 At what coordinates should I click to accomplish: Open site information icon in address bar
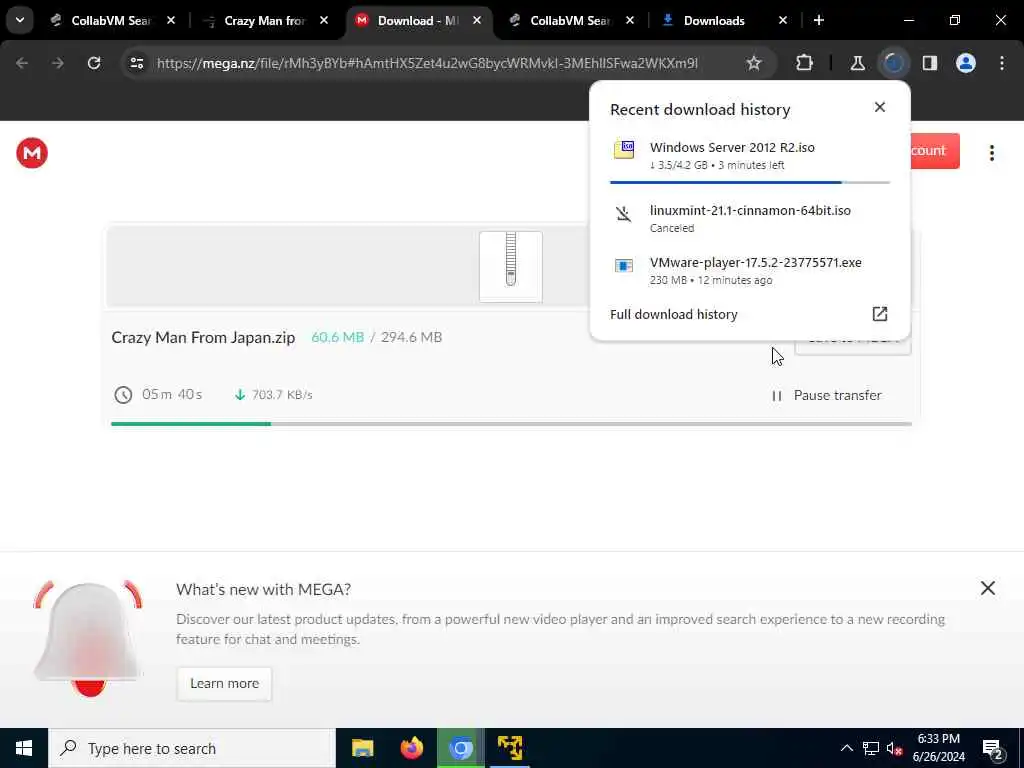136,63
